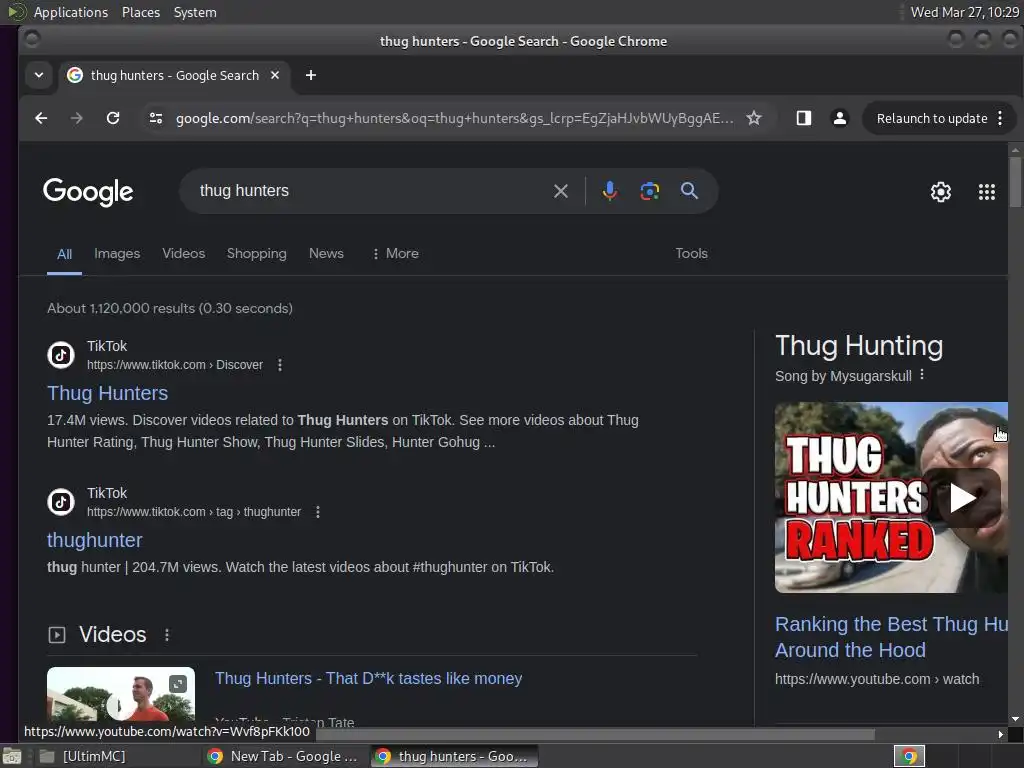Submit search with the magnifying glass icon
The image size is (1024, 768).
(689, 191)
